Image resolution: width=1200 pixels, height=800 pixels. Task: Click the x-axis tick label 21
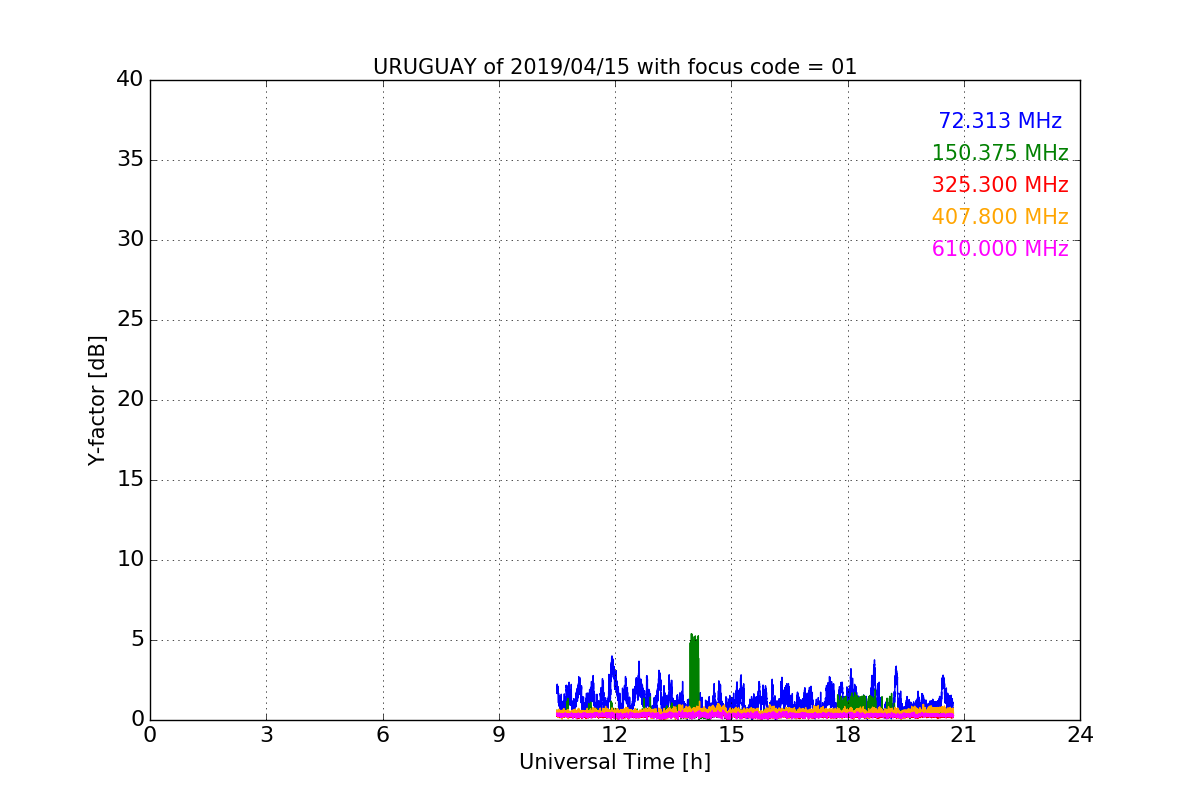point(964,735)
